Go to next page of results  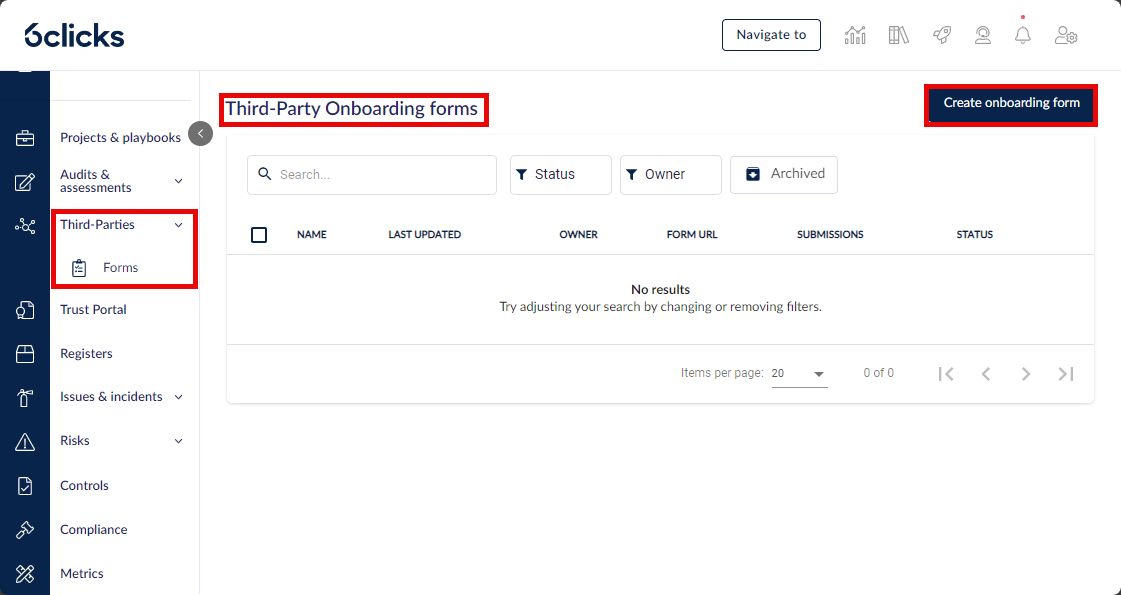[x=1026, y=373]
